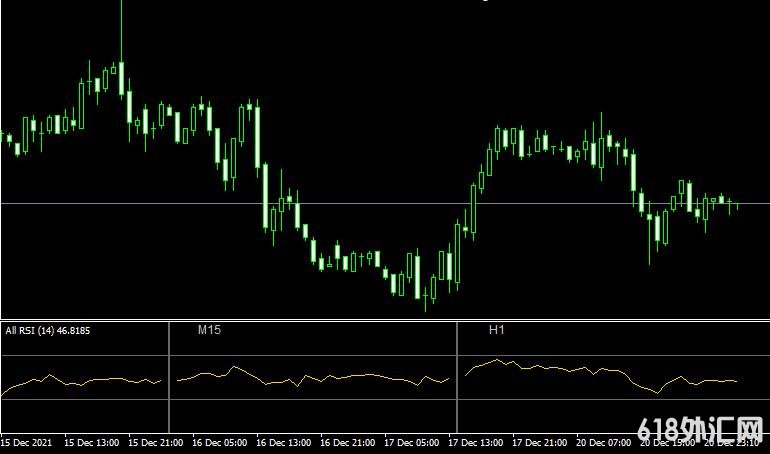This screenshot has width=770, height=454.
Task: Click the '15 Dec 13:00' time axis label
Action: (x=91, y=443)
